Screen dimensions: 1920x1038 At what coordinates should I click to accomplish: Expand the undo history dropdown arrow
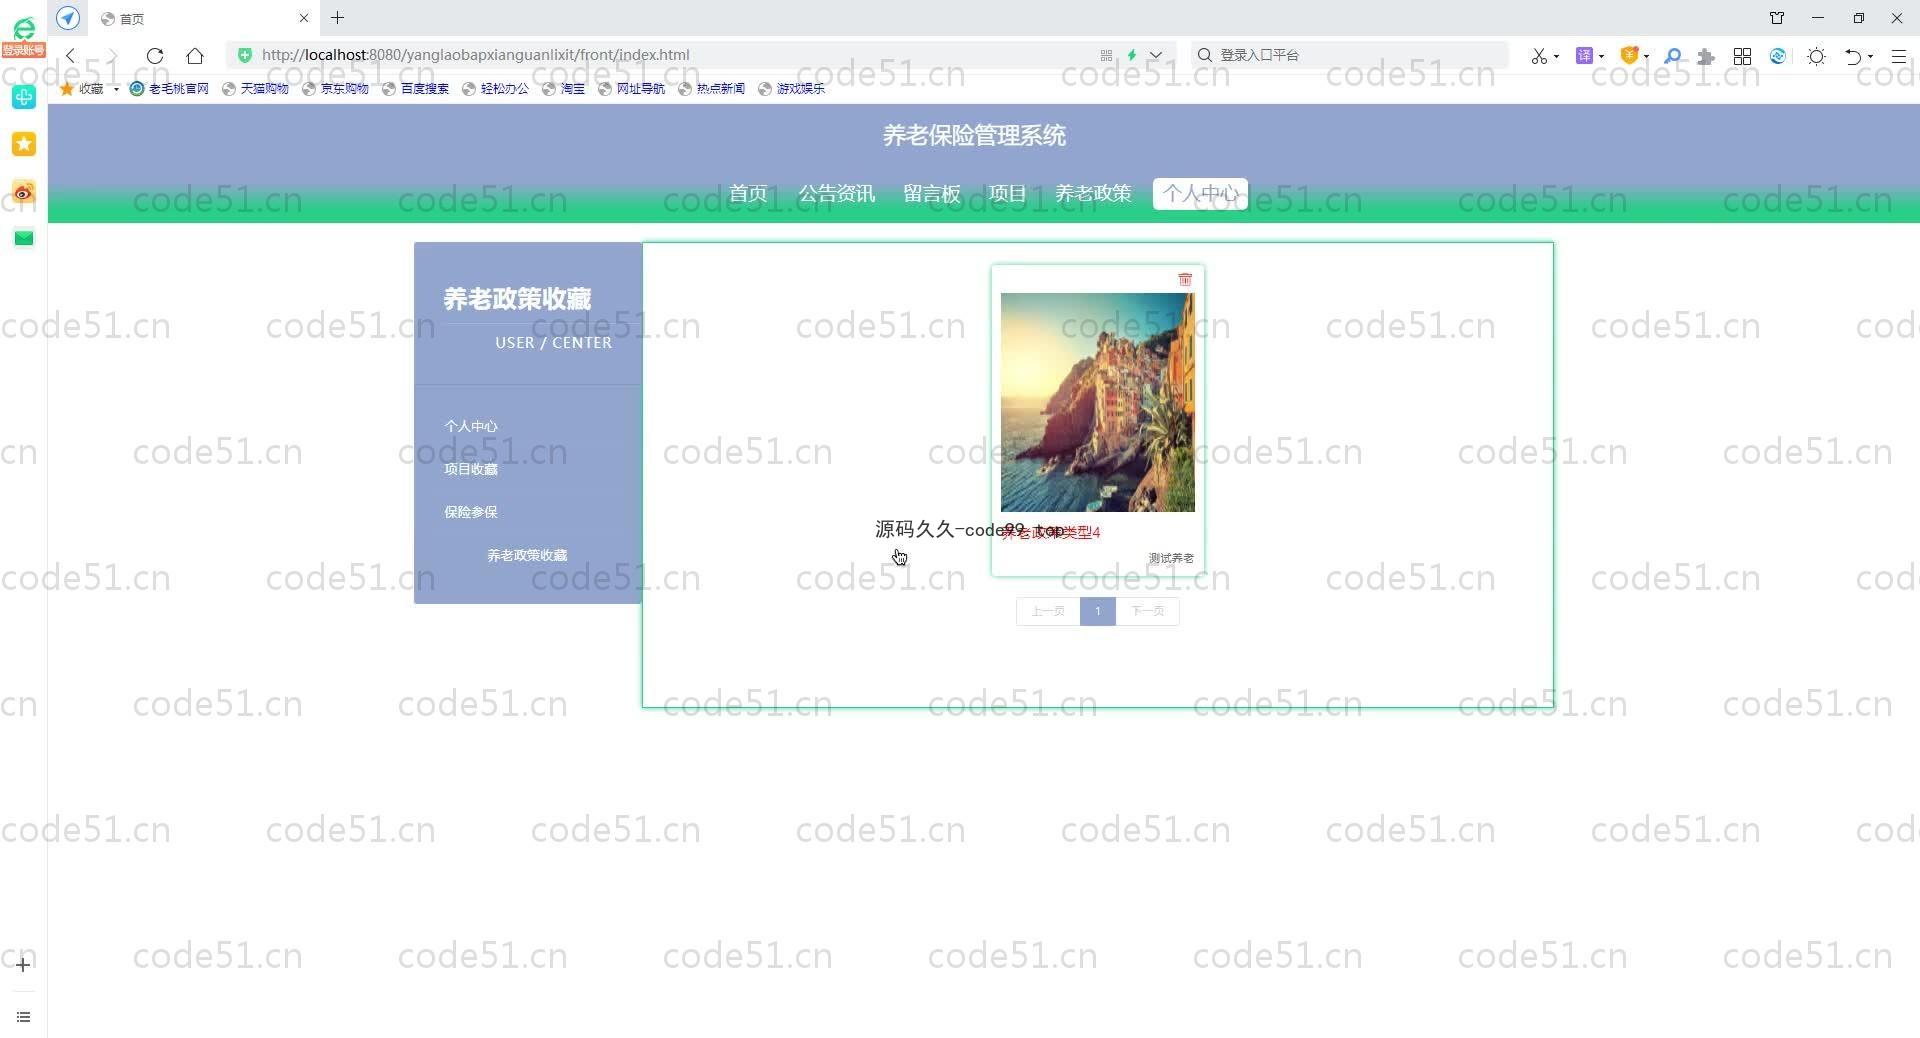tap(1870, 57)
